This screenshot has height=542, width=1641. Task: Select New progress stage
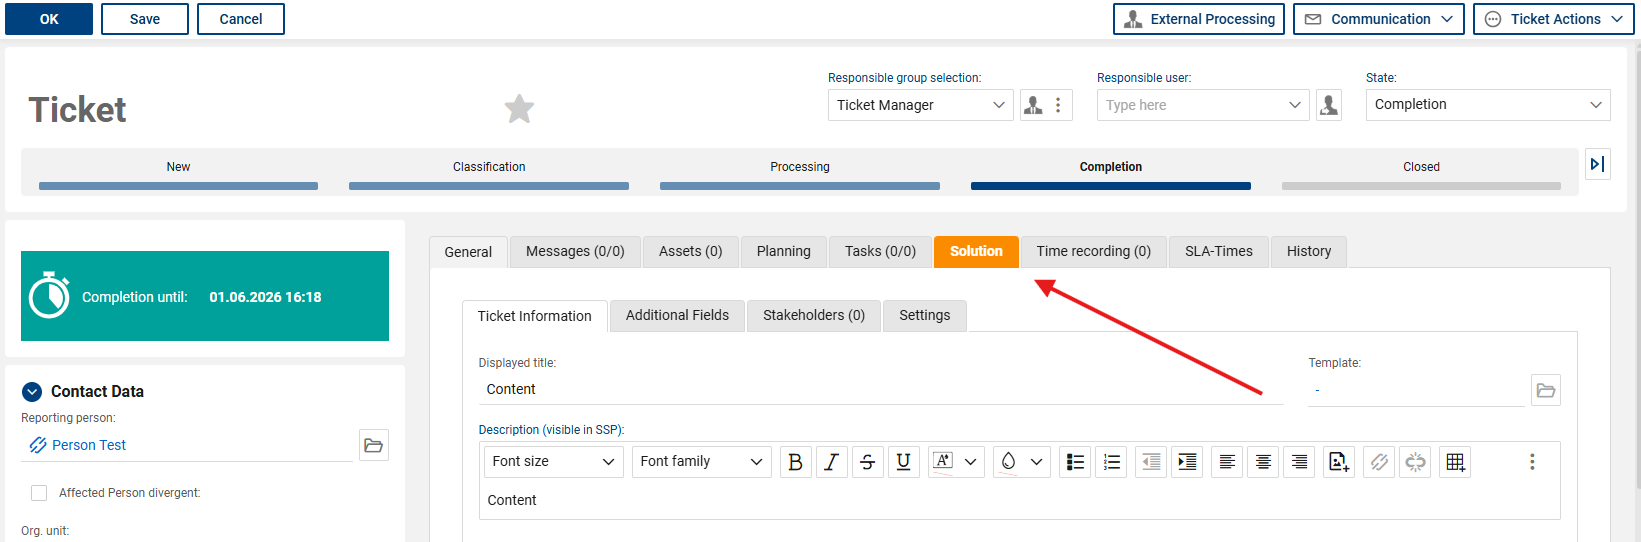point(178,173)
